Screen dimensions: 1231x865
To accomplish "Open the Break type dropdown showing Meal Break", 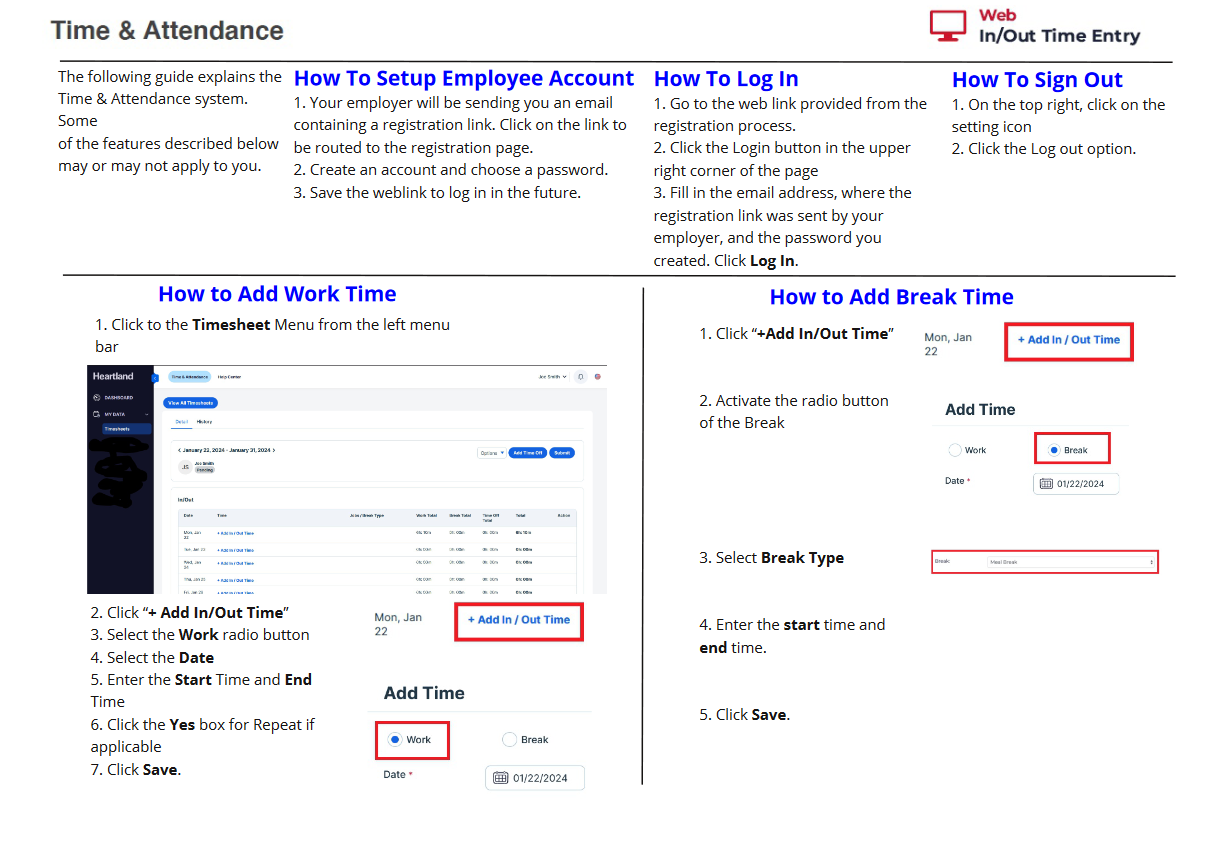I will point(1071,562).
